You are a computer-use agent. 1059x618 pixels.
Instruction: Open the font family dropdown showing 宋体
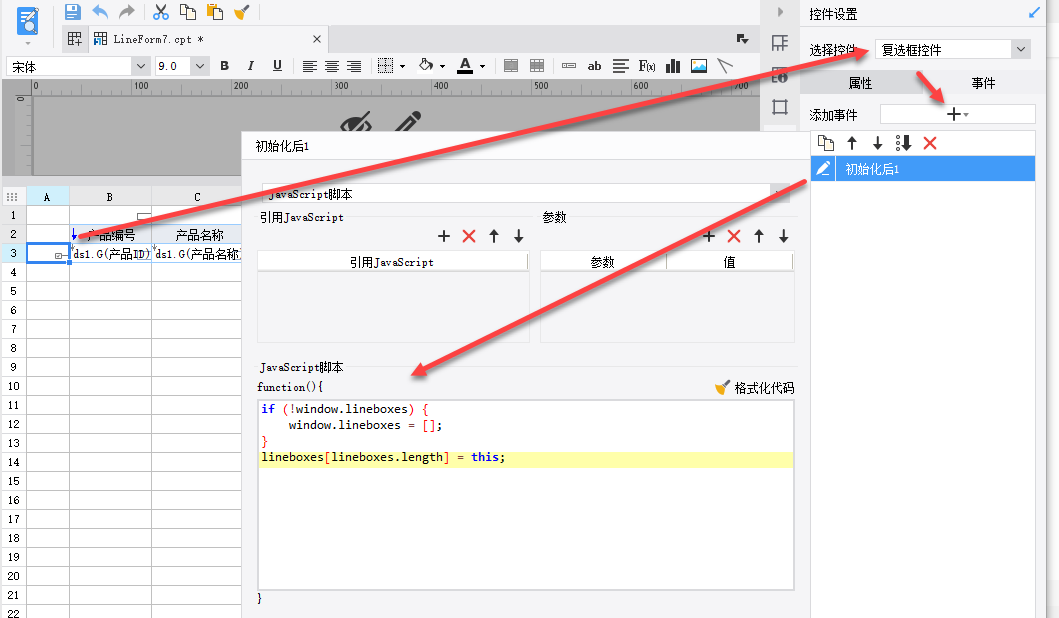pyautogui.click(x=140, y=66)
